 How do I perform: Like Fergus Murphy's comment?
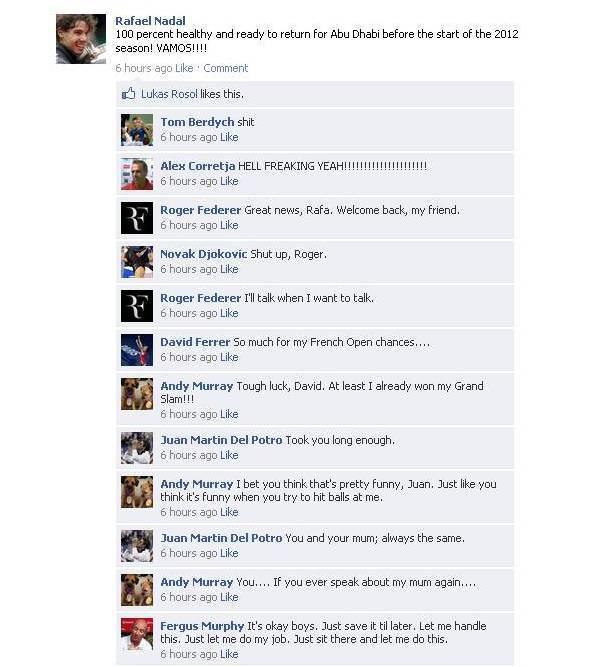229,654
